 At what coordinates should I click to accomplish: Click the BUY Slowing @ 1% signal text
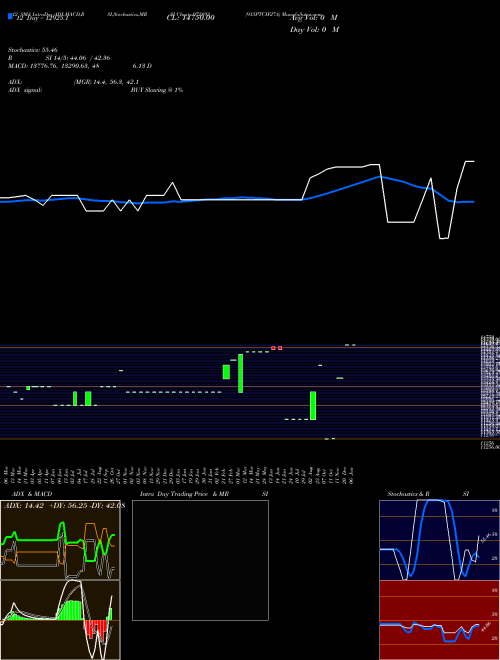(x=157, y=90)
